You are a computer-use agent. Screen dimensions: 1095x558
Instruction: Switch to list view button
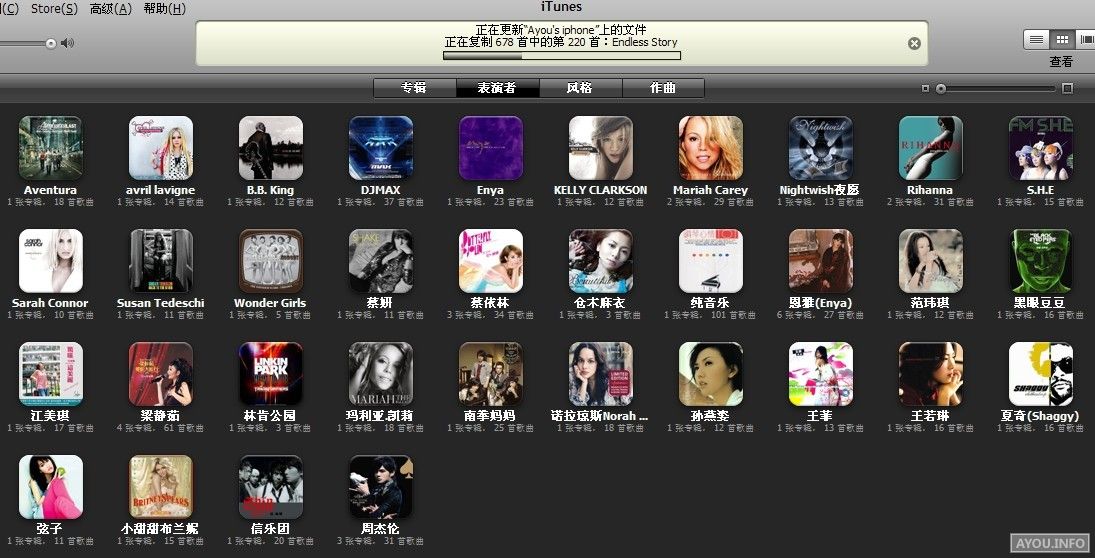tap(1036, 40)
